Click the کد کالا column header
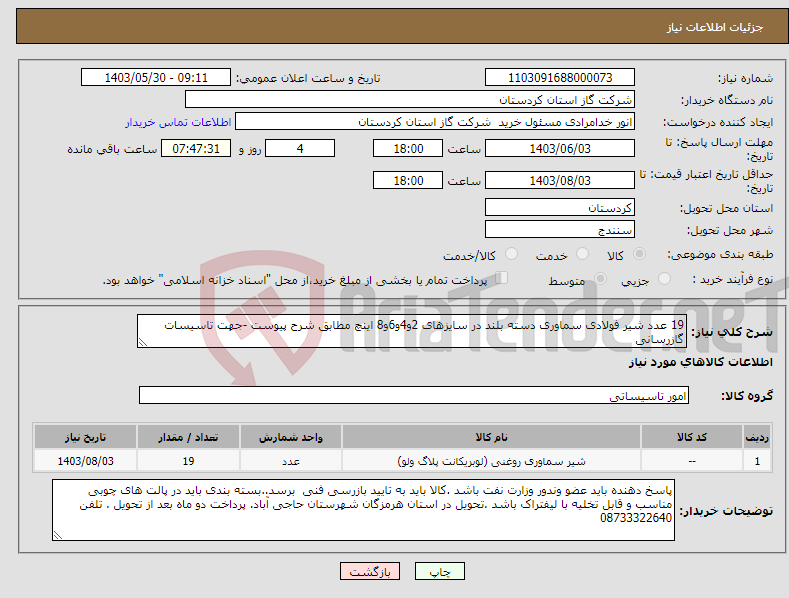Screen dimensions: 789x598 692,437
